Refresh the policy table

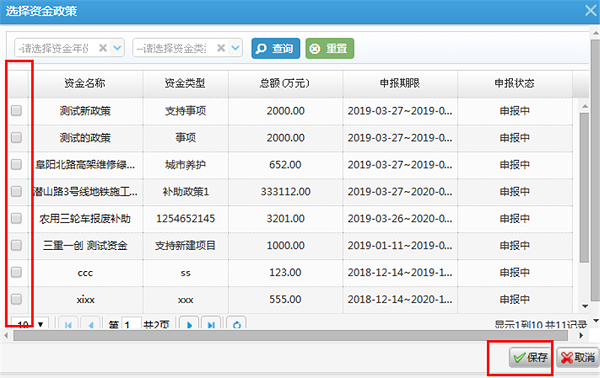pyautogui.click(x=236, y=324)
